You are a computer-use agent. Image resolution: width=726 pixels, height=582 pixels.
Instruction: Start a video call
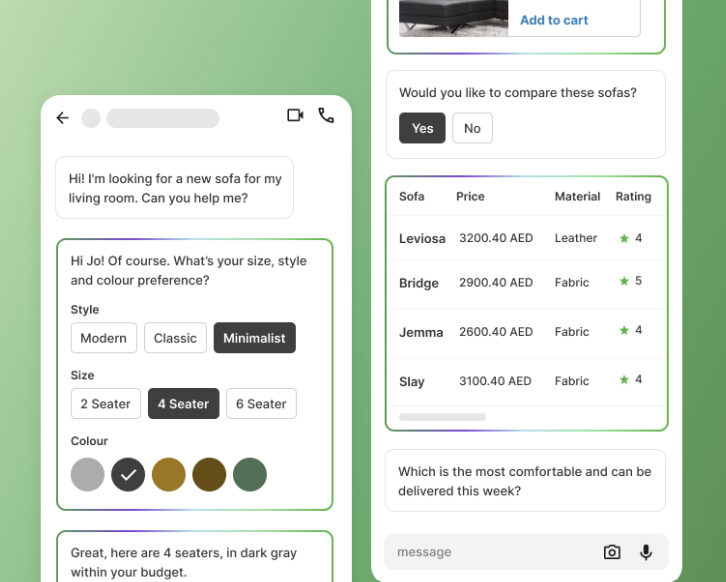click(x=295, y=116)
